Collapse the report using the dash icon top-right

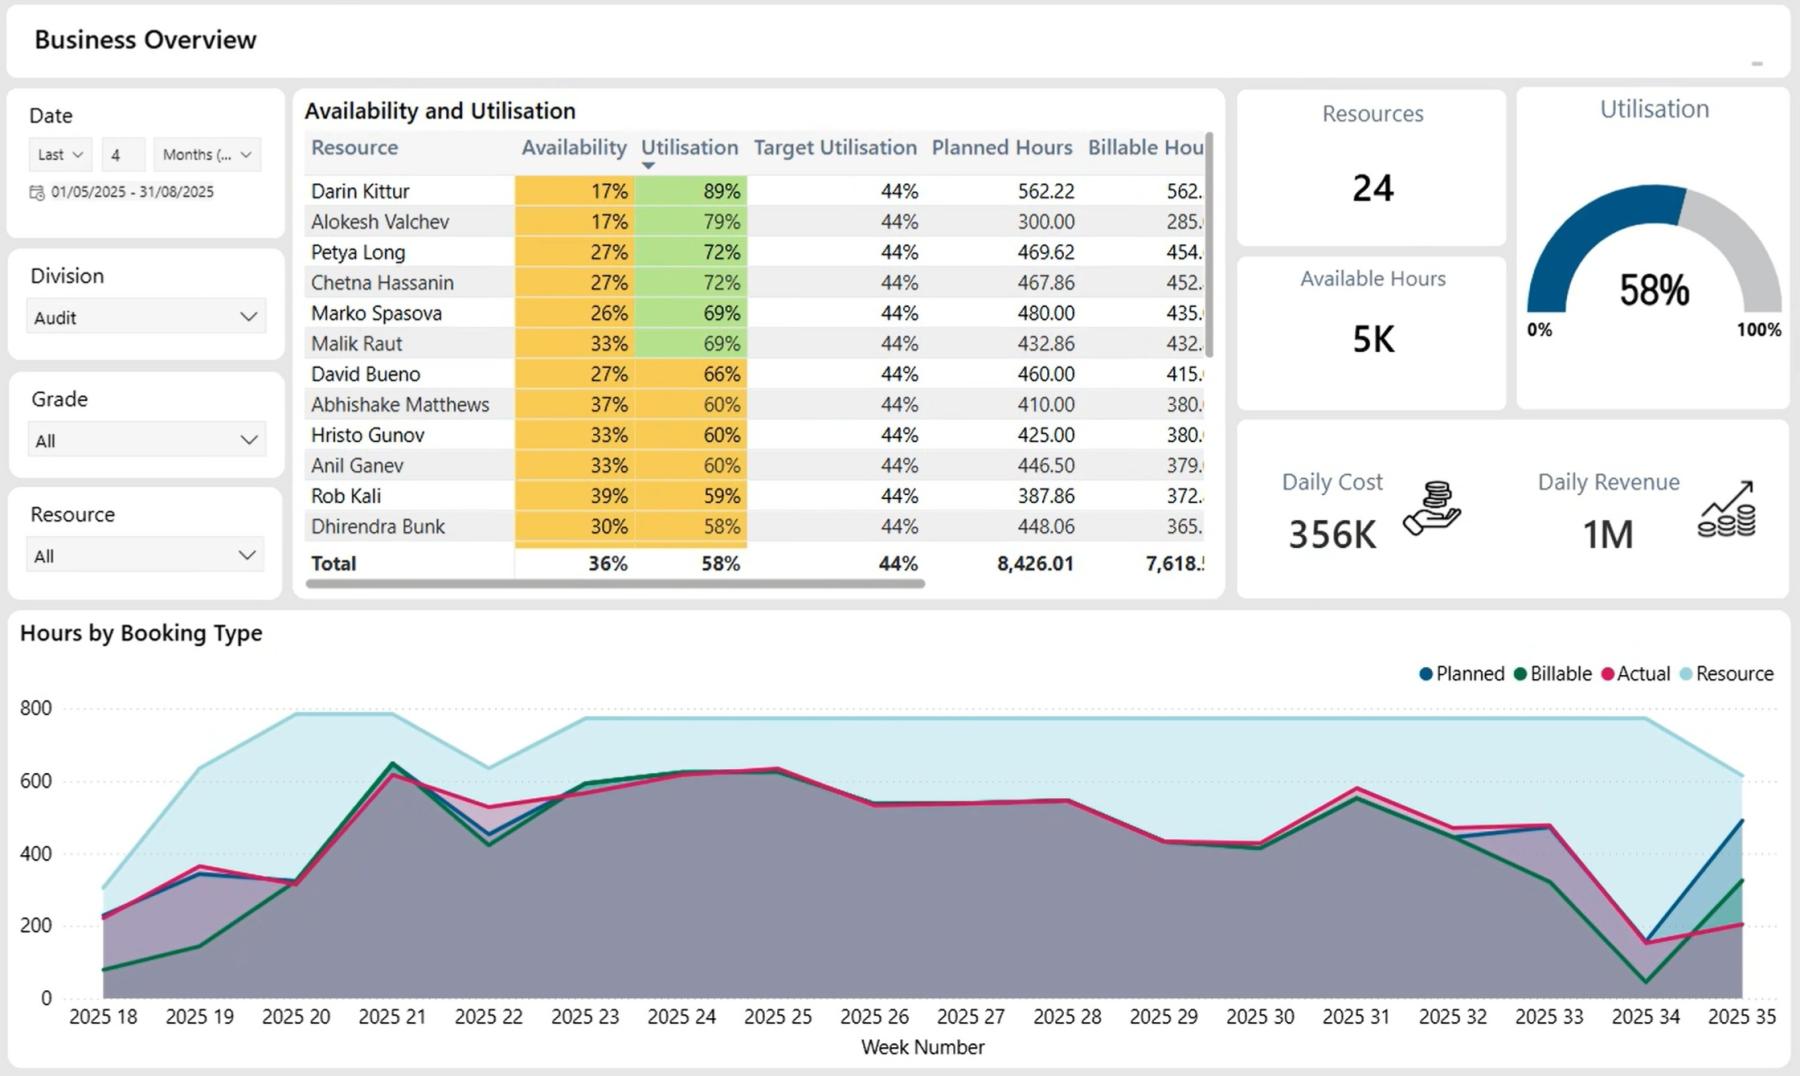pyautogui.click(x=1756, y=62)
